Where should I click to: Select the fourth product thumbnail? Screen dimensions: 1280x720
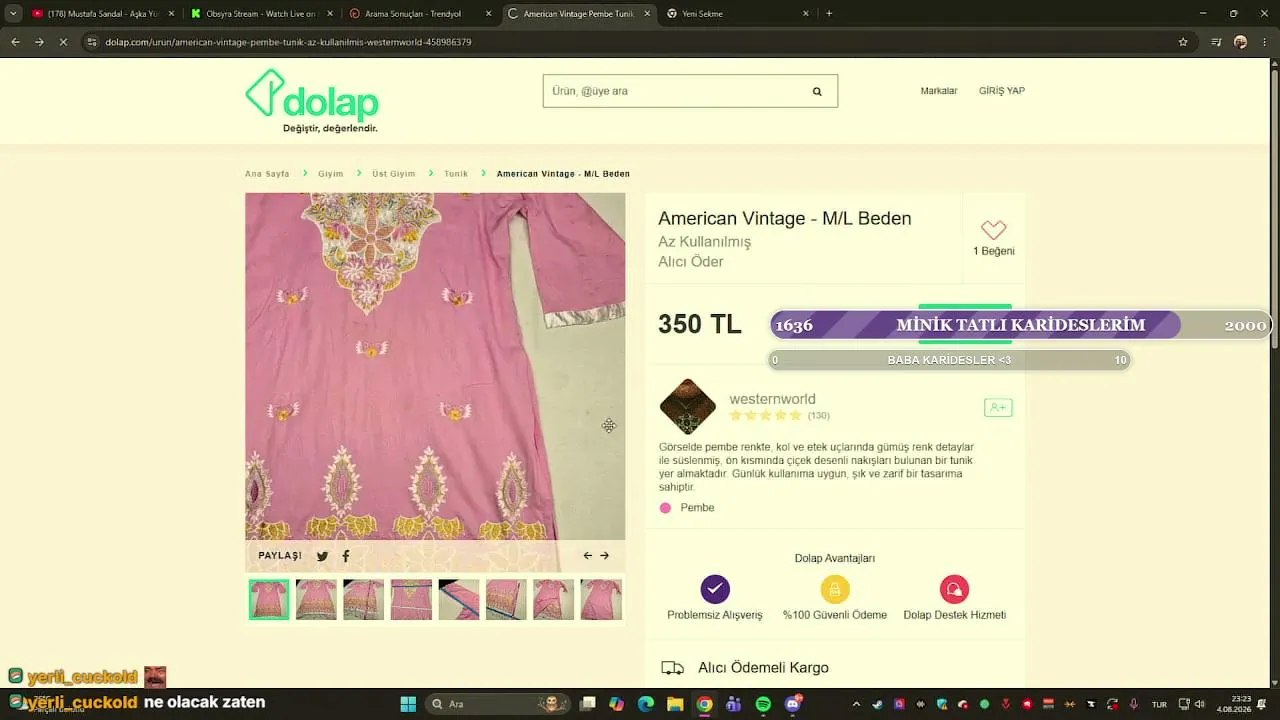click(x=411, y=599)
